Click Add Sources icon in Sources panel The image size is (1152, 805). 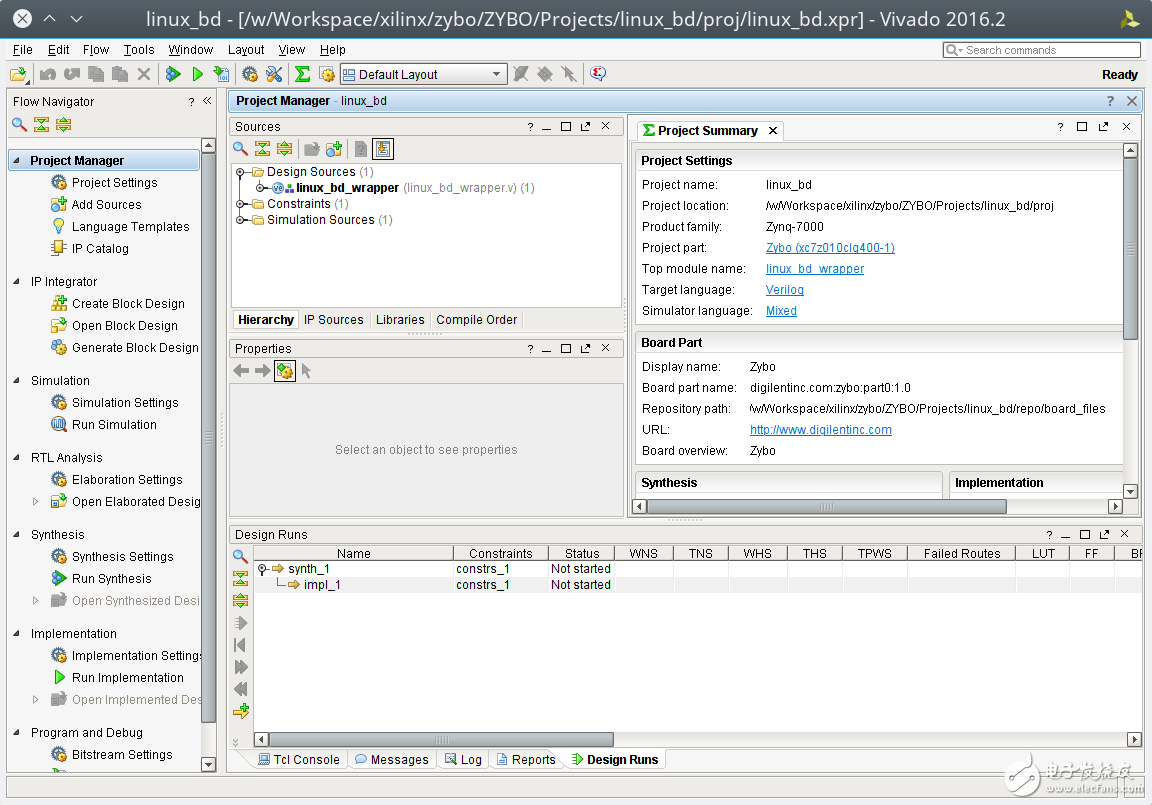(334, 149)
